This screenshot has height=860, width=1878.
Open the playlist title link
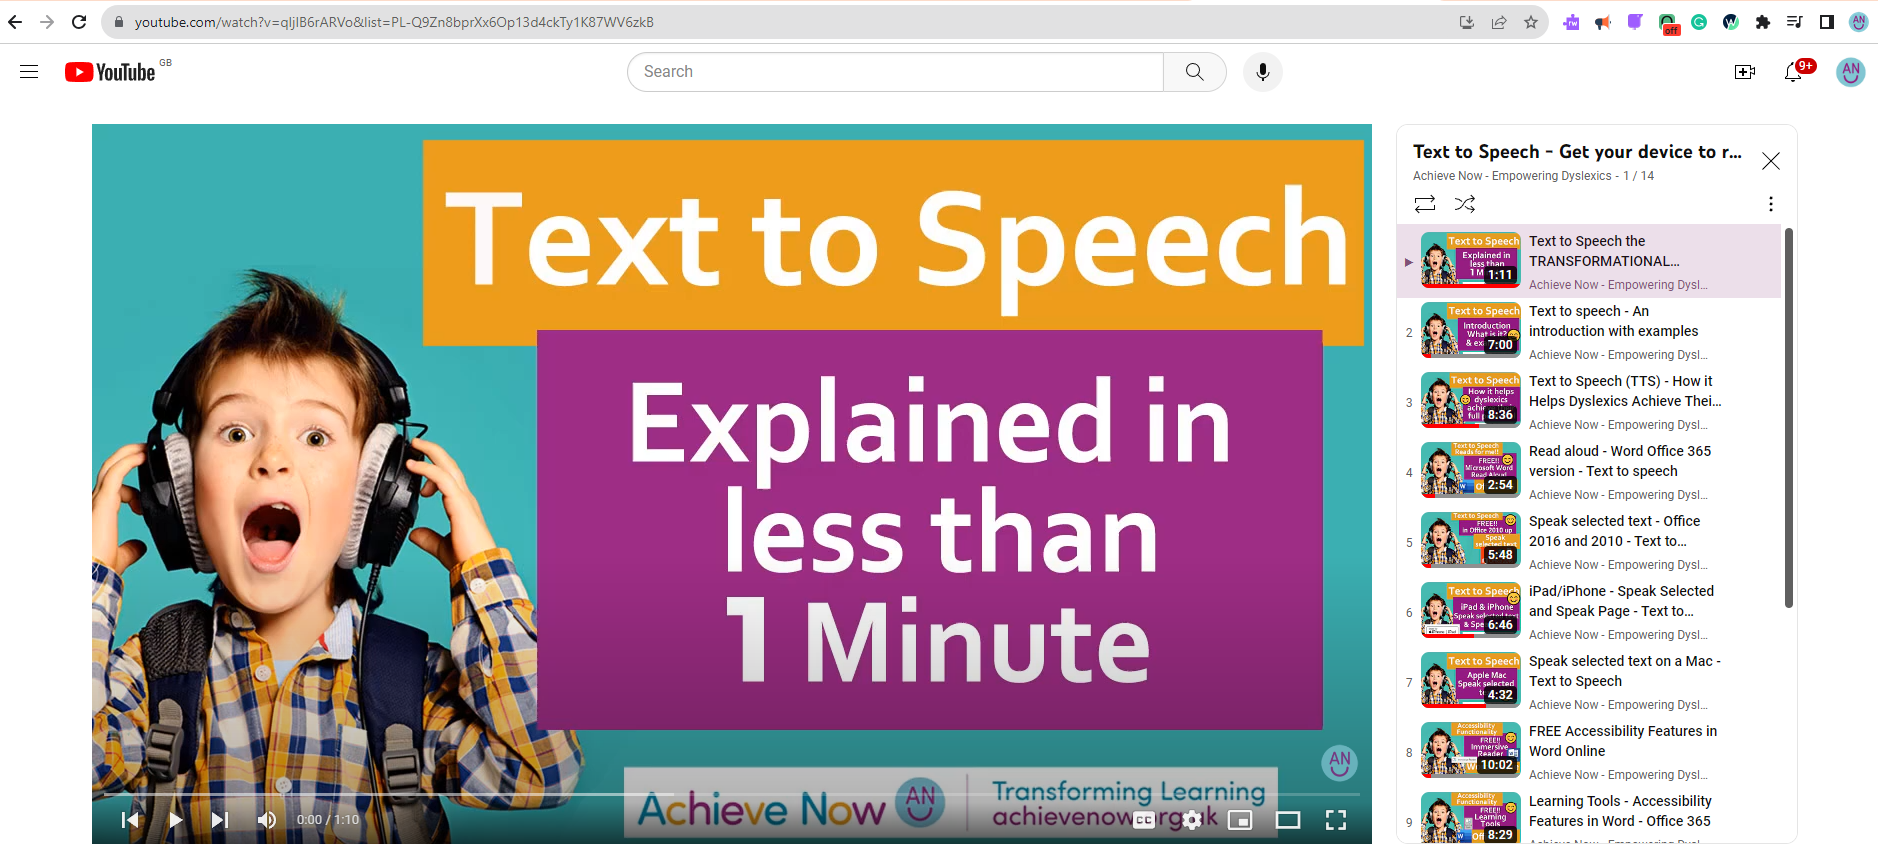(x=1577, y=152)
